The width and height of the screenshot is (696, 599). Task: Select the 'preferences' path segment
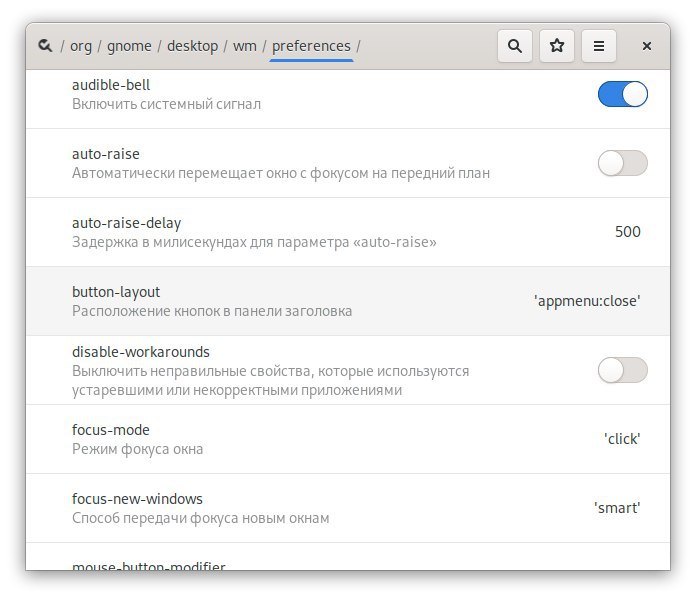311,46
